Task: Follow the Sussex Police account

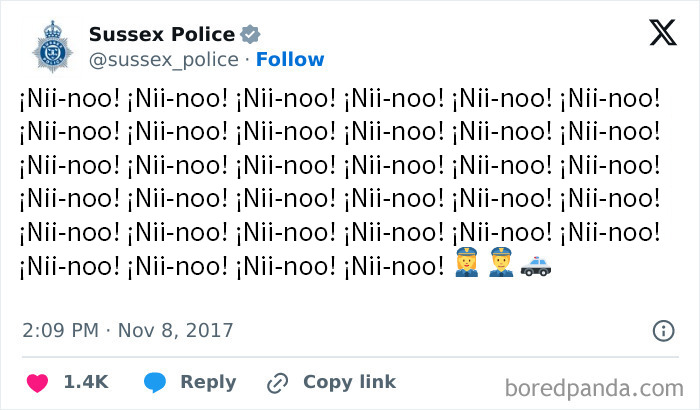Action: (290, 60)
